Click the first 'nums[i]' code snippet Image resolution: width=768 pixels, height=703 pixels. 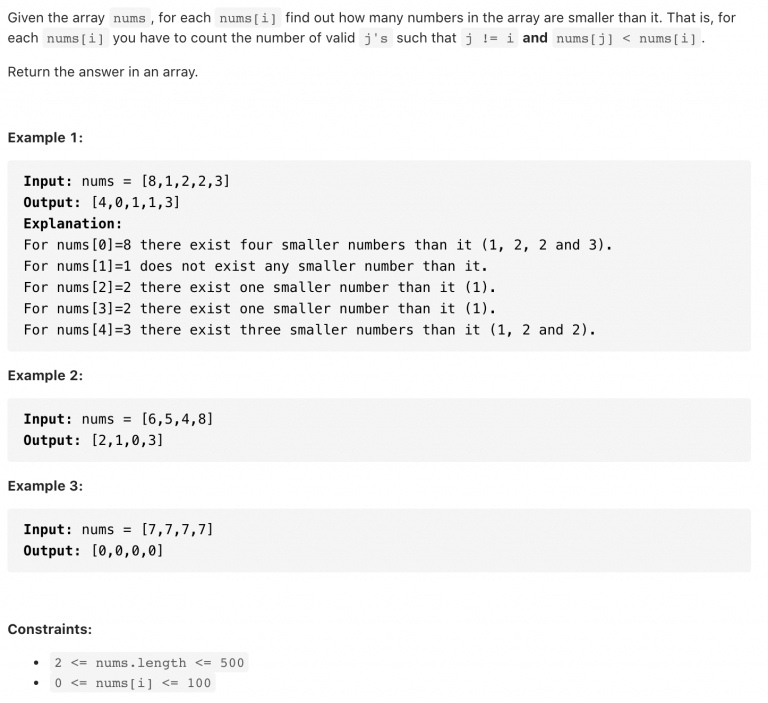click(248, 18)
